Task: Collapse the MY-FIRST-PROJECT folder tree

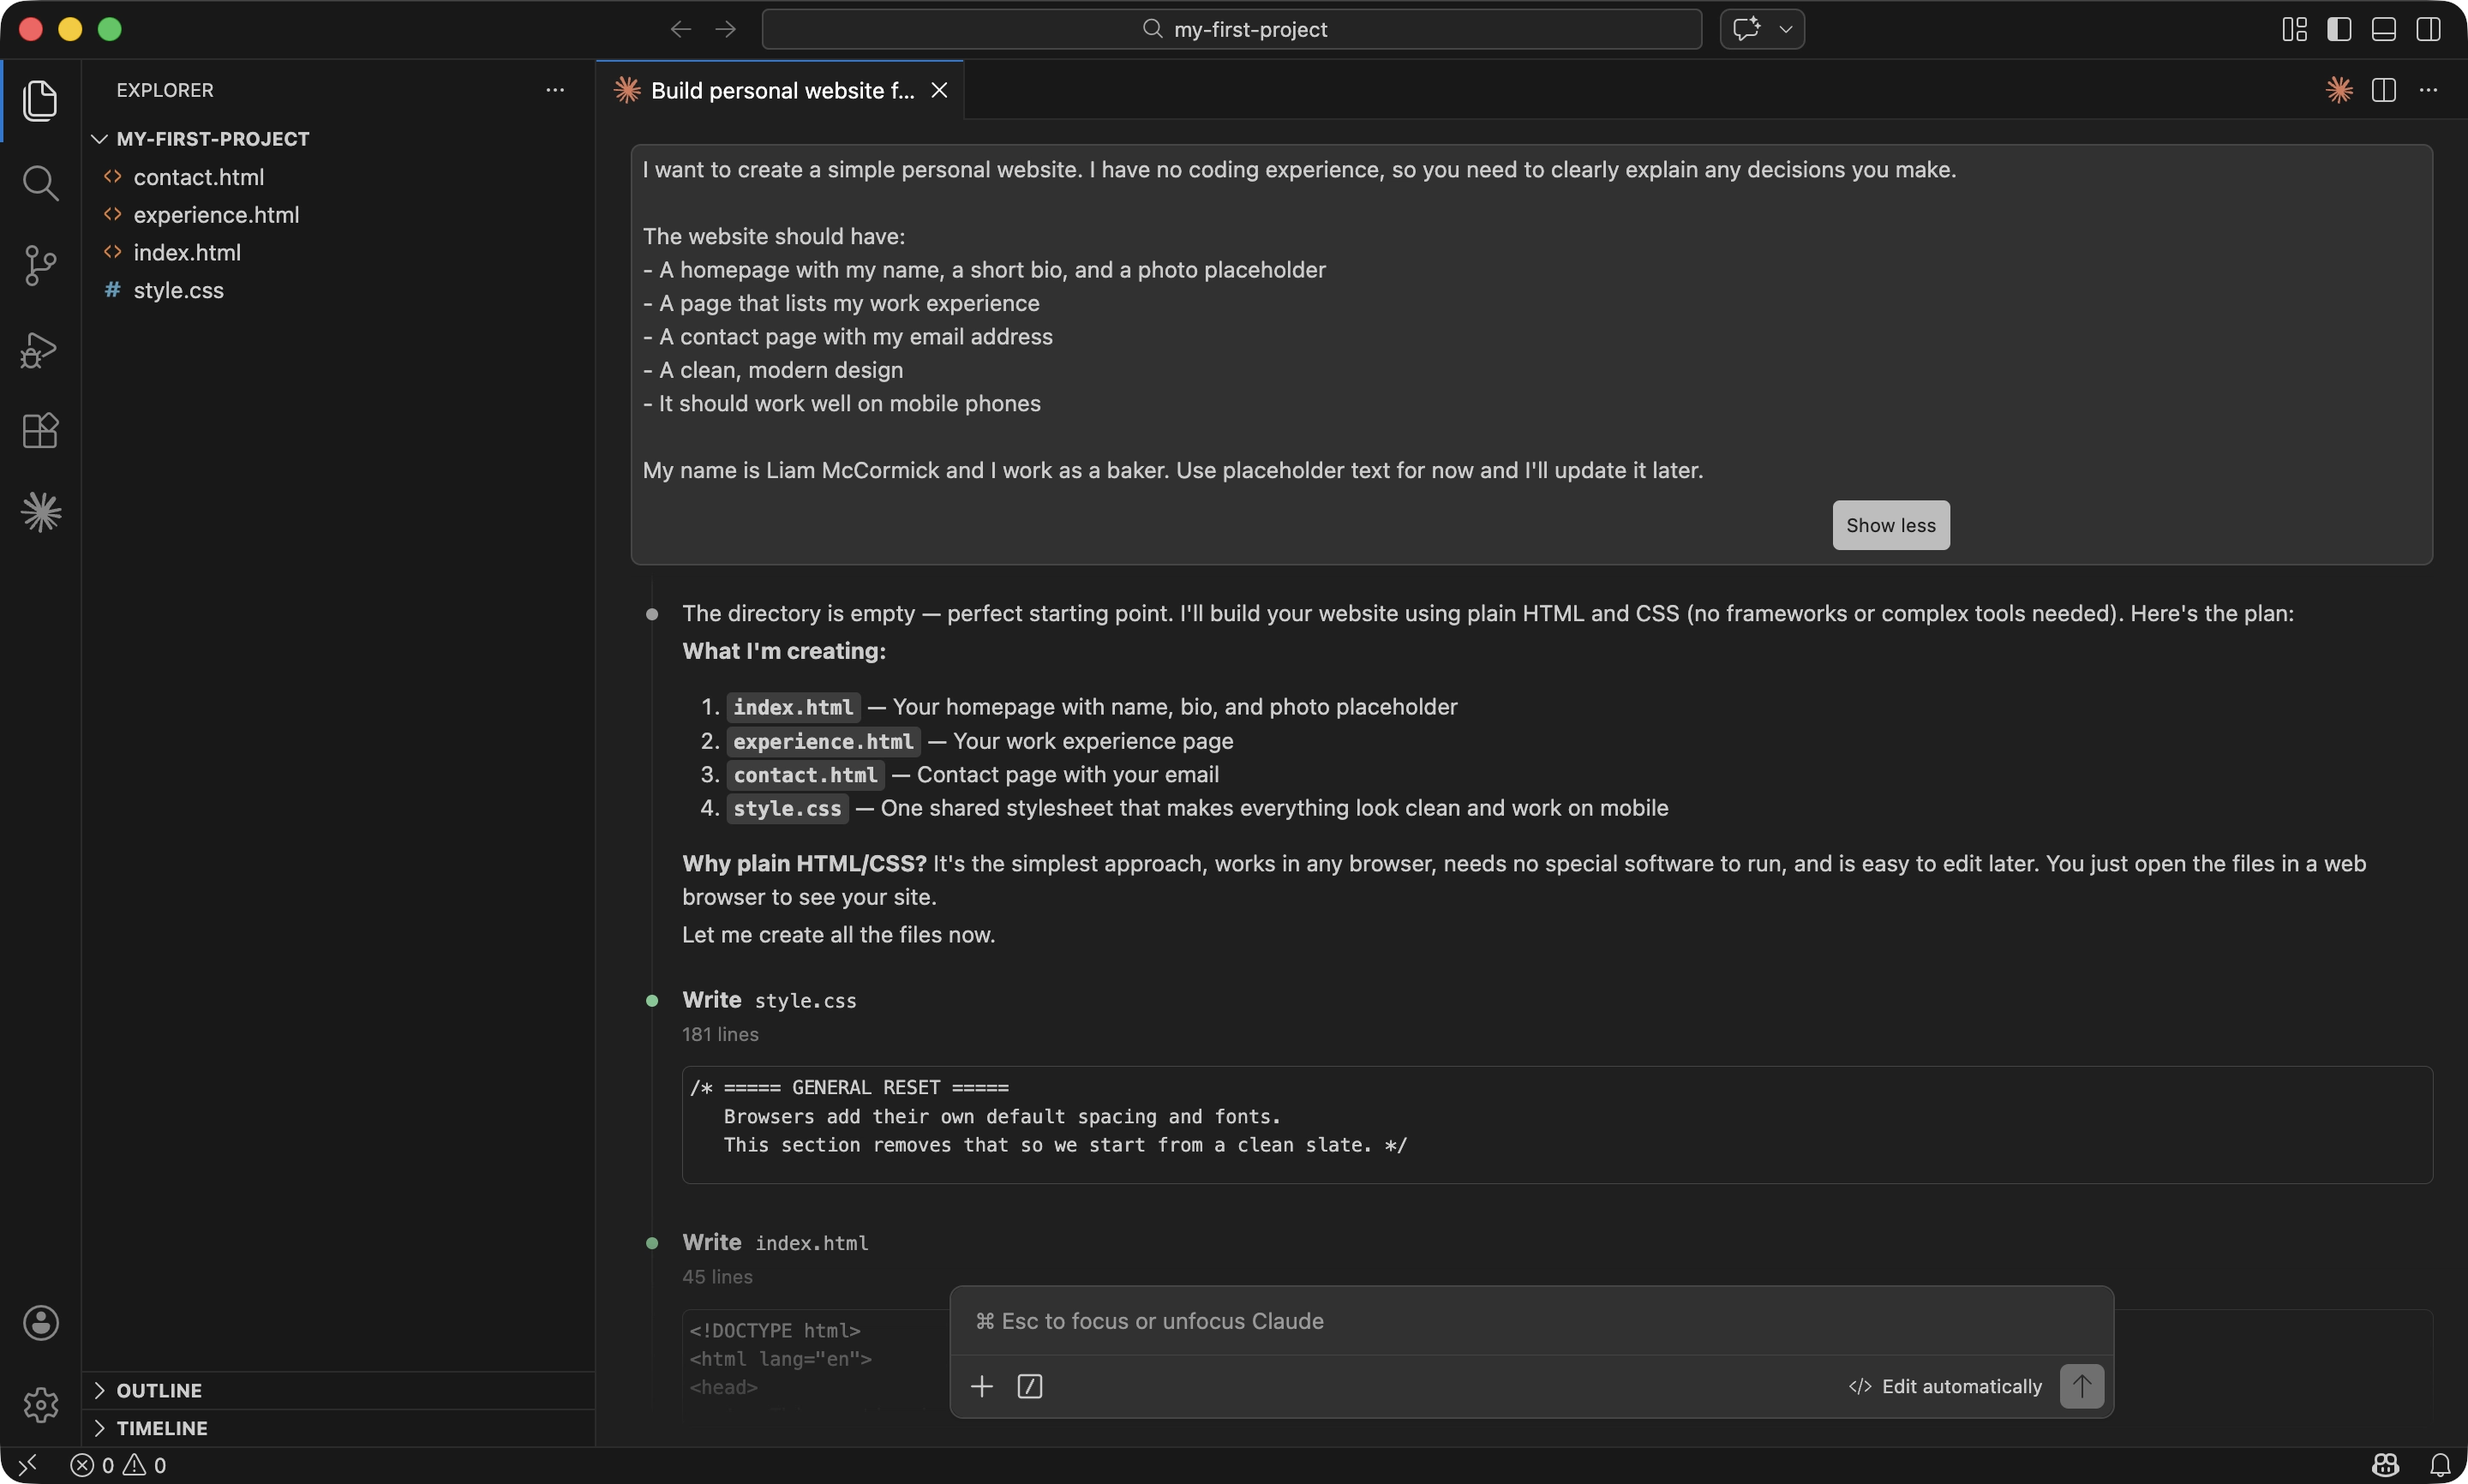Action: point(99,139)
